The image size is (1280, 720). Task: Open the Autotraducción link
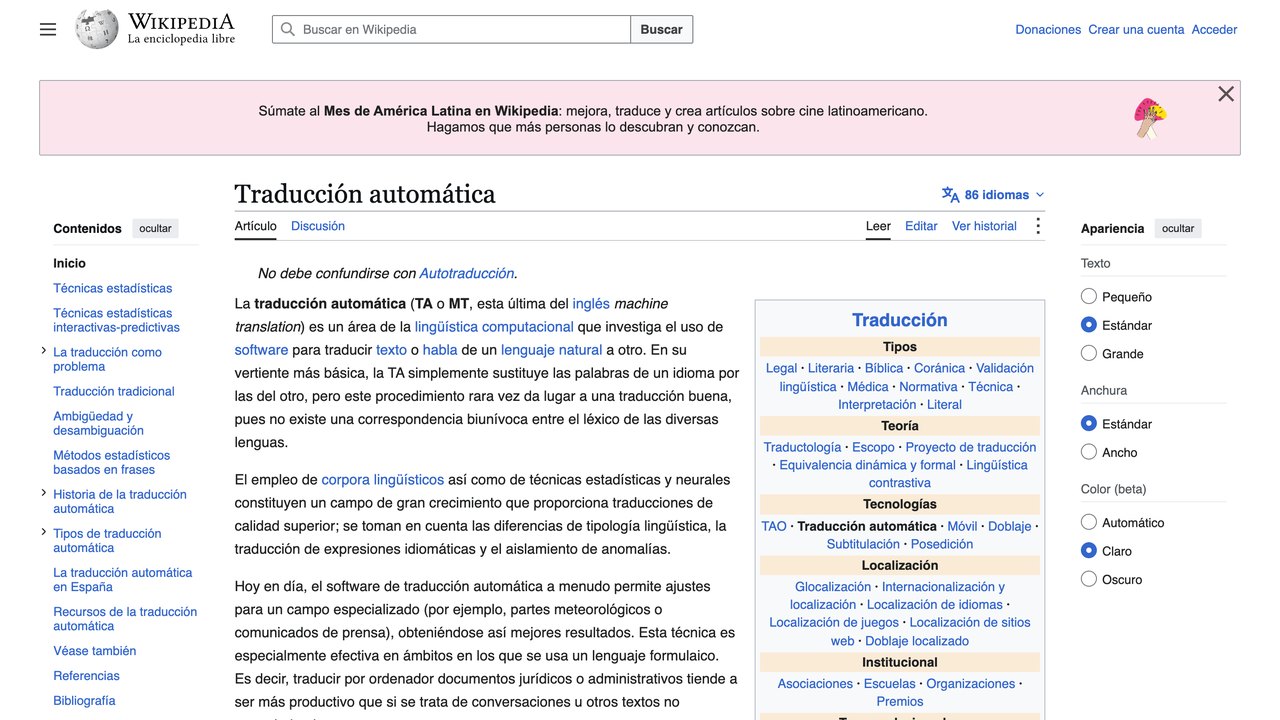click(466, 273)
